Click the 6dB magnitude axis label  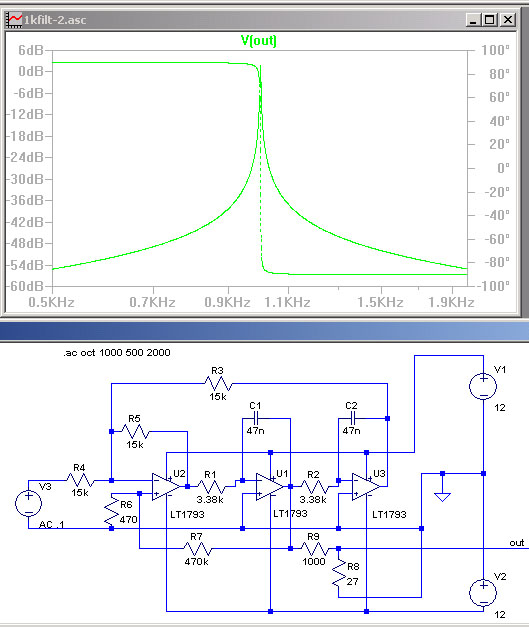coord(30,50)
